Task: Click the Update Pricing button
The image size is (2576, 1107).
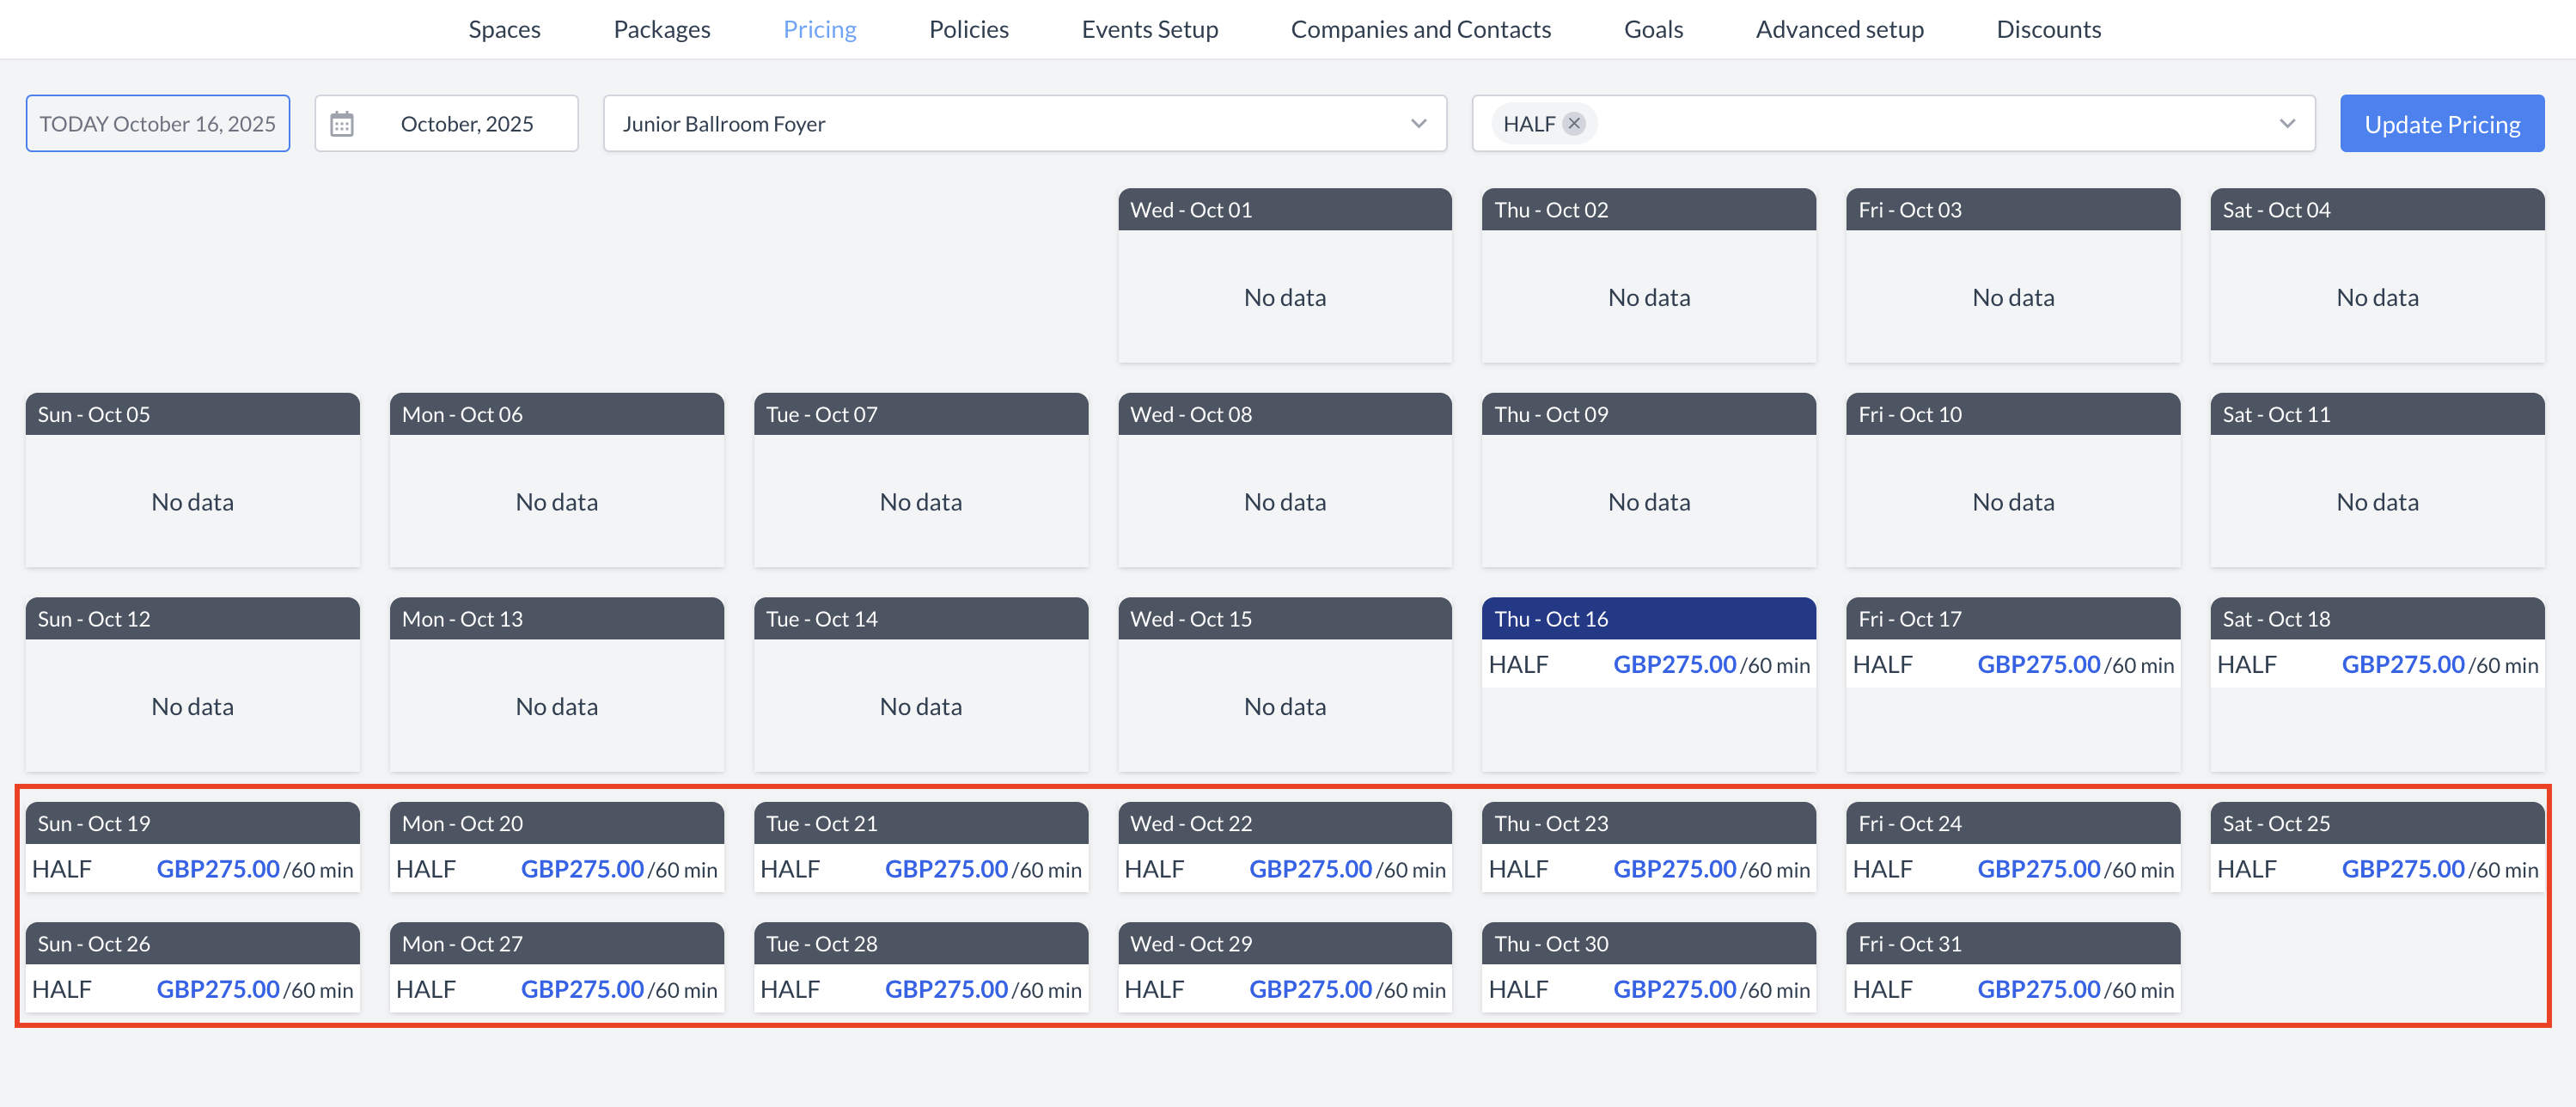Action: [2442, 123]
